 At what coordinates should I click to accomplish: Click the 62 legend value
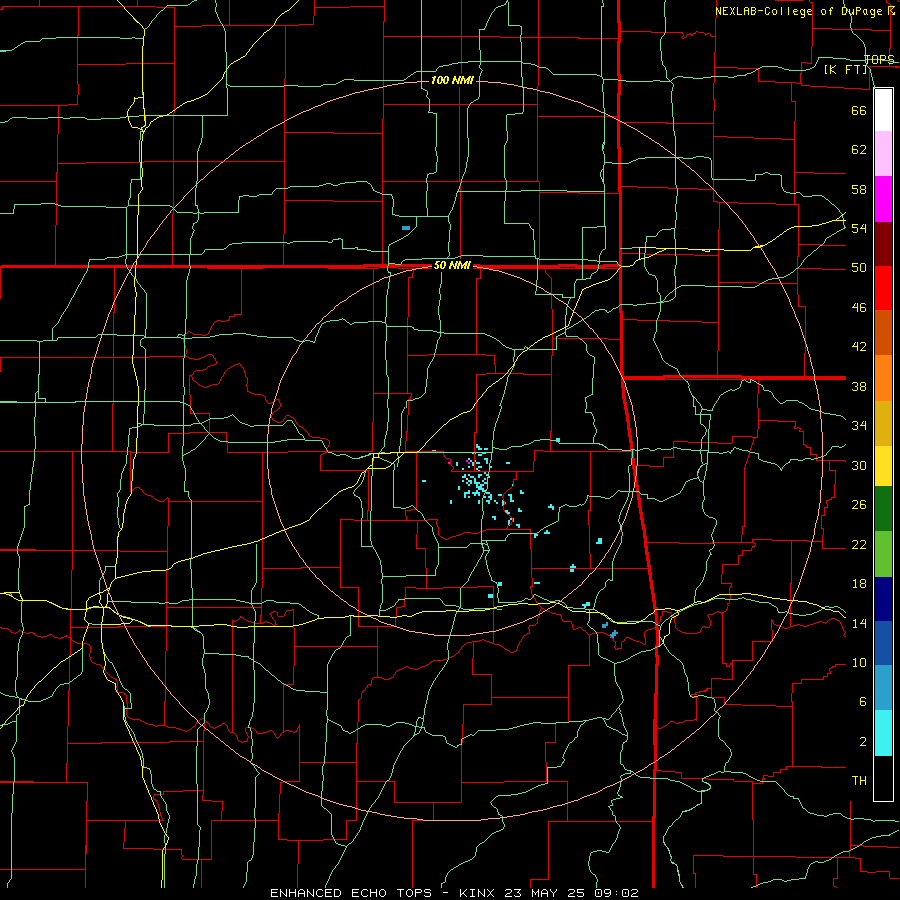pyautogui.click(x=859, y=150)
